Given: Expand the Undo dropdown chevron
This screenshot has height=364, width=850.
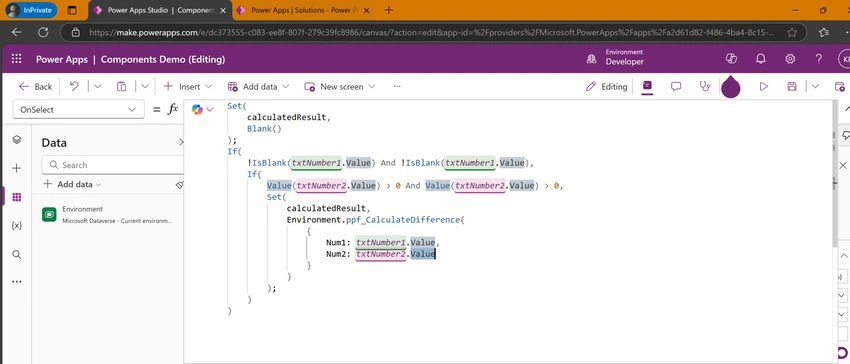Looking at the screenshot, I should tap(98, 86).
